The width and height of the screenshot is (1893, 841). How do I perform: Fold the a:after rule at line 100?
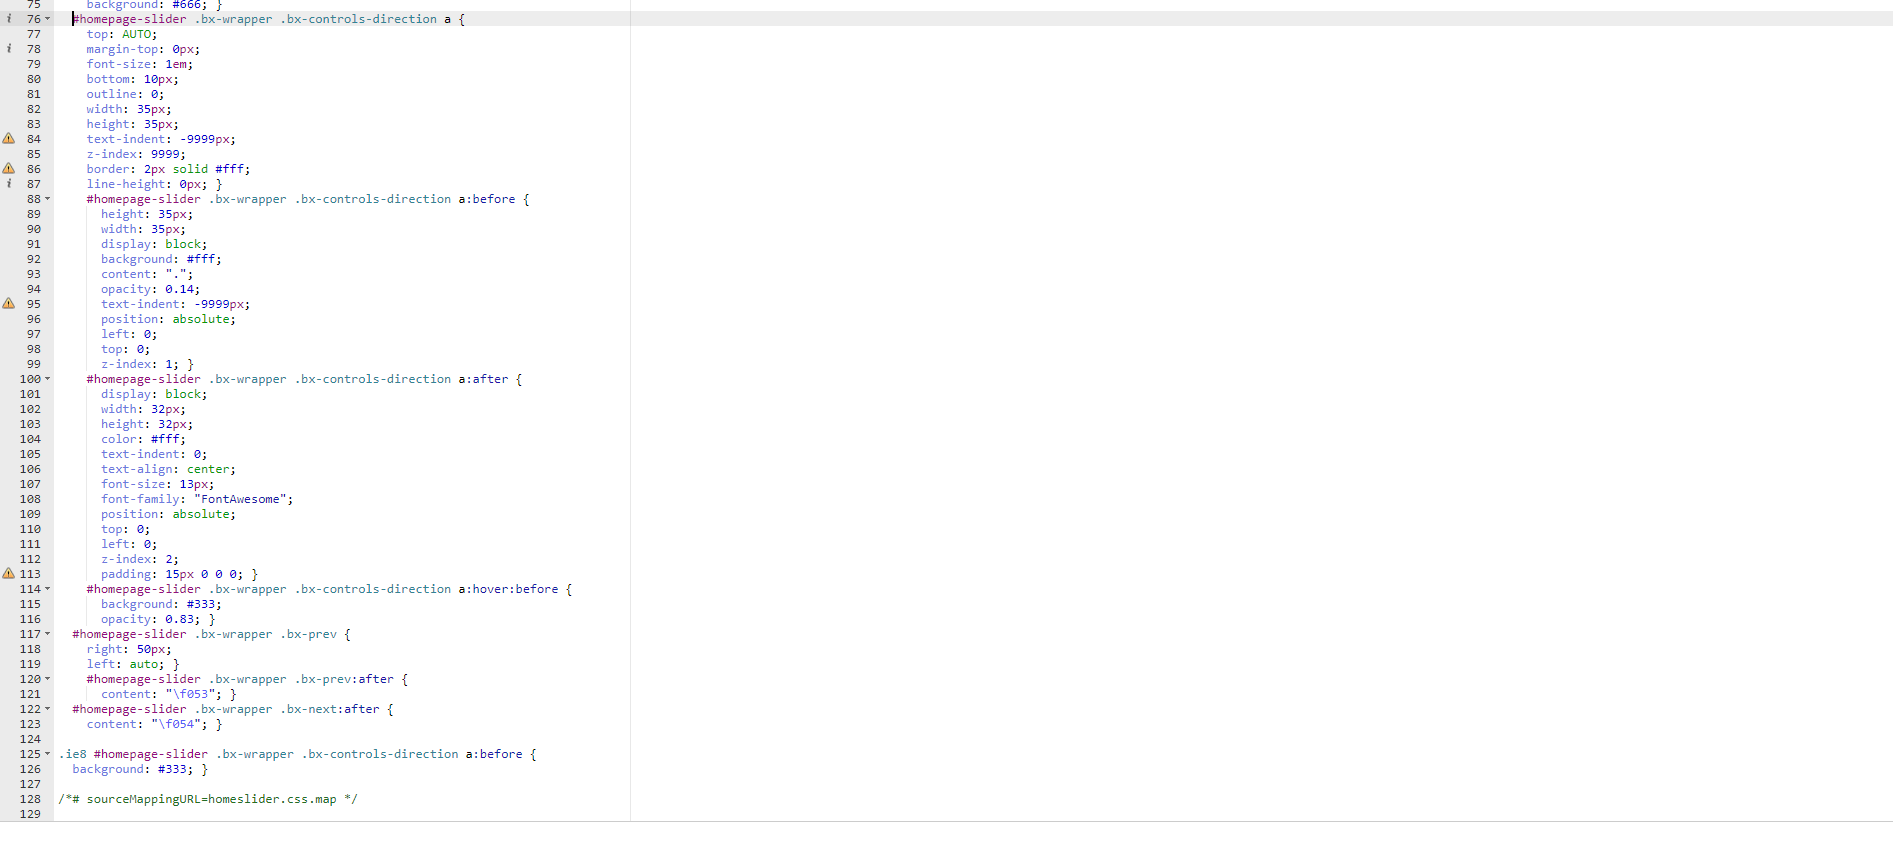[x=47, y=379]
